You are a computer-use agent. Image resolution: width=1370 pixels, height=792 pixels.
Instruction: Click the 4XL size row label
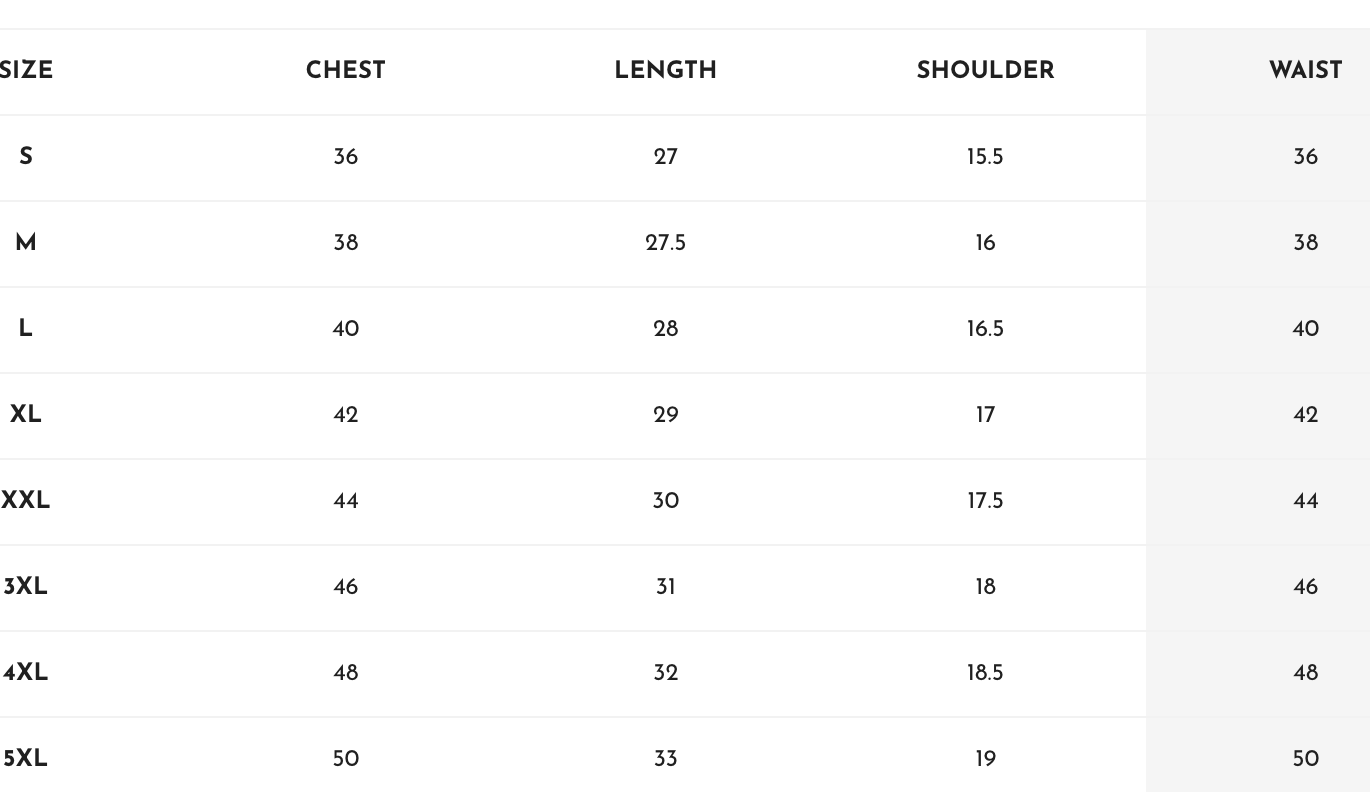[25, 673]
